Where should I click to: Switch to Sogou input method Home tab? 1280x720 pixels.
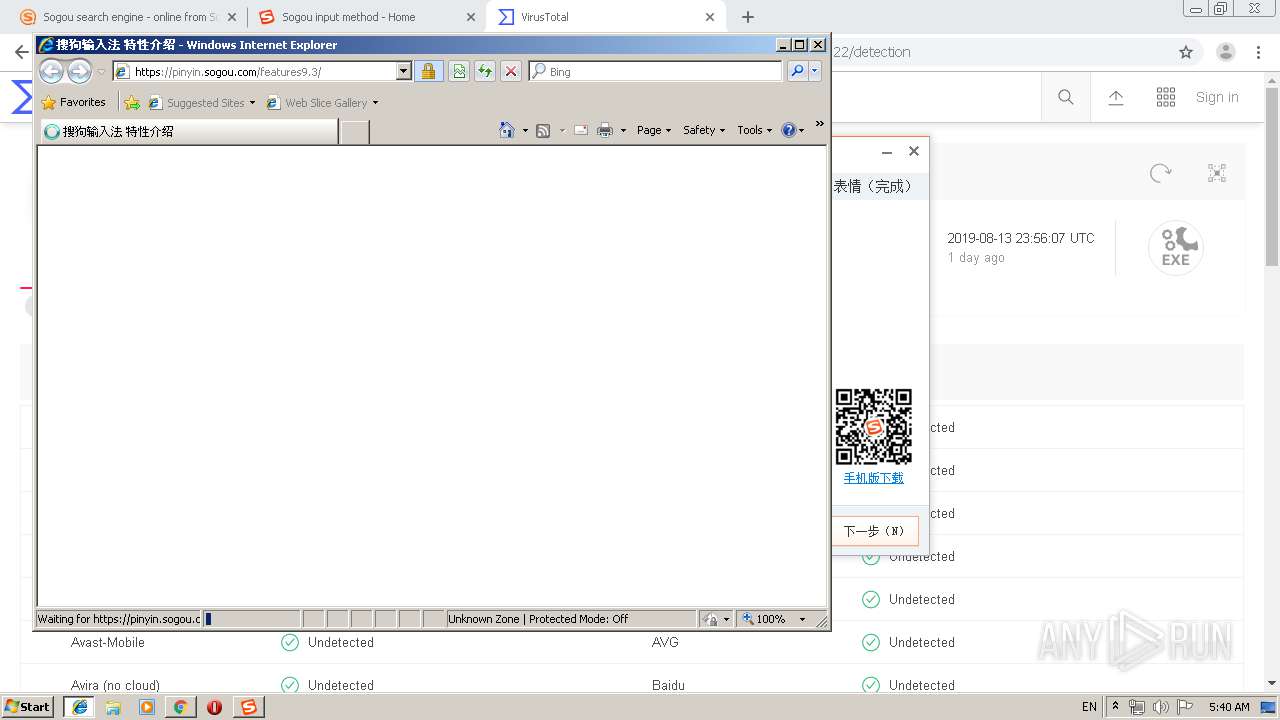(x=366, y=17)
